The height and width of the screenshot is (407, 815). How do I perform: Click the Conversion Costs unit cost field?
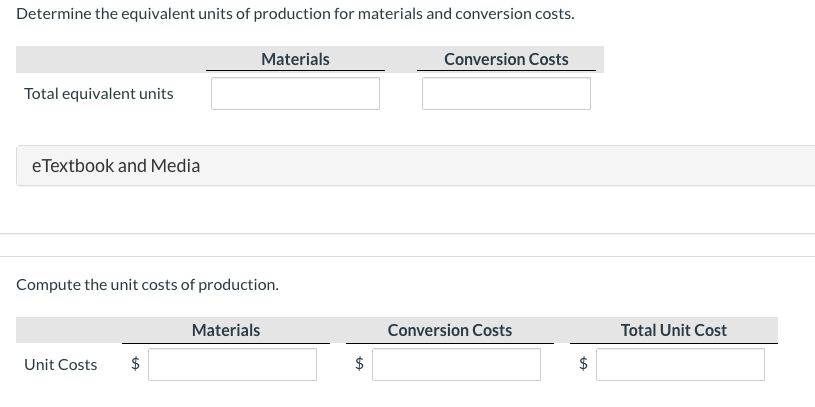[x=456, y=364]
